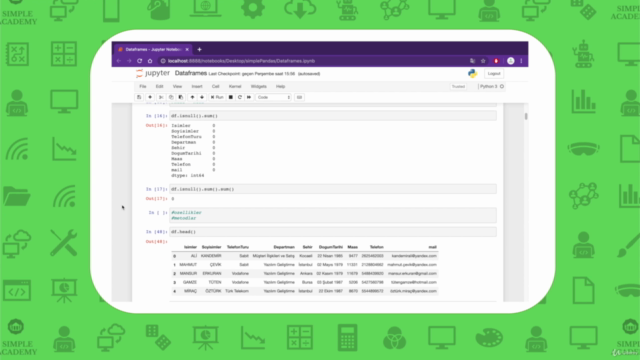Viewport: 640px width, 360px height.
Task: Open the Edit menu
Action: coord(159,87)
